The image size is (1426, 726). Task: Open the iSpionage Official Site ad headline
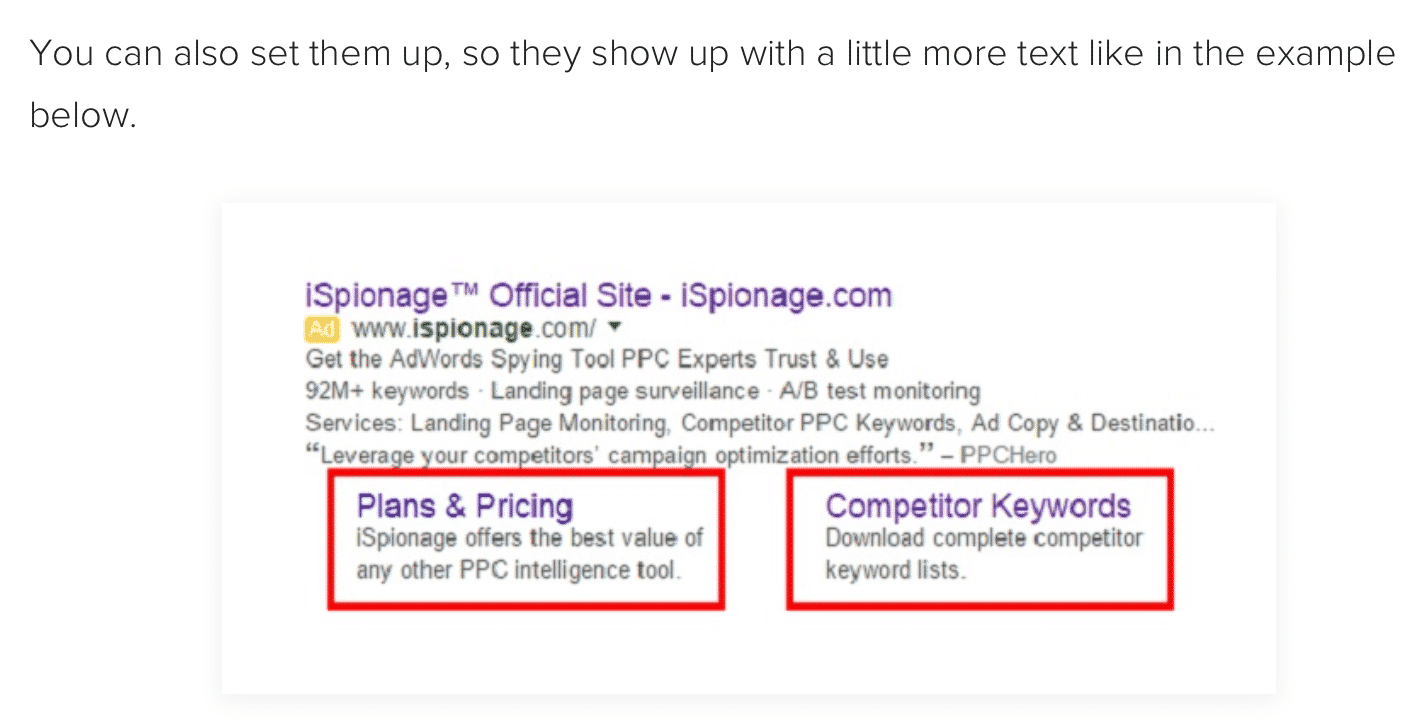597,296
